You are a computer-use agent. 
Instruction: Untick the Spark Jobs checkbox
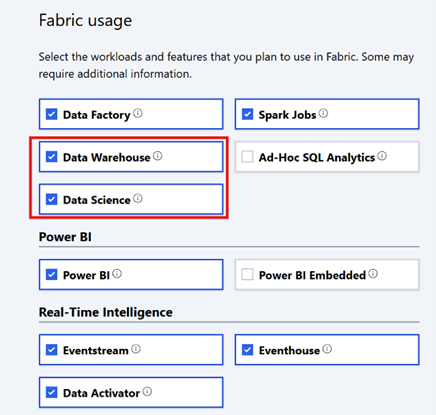[x=247, y=114]
